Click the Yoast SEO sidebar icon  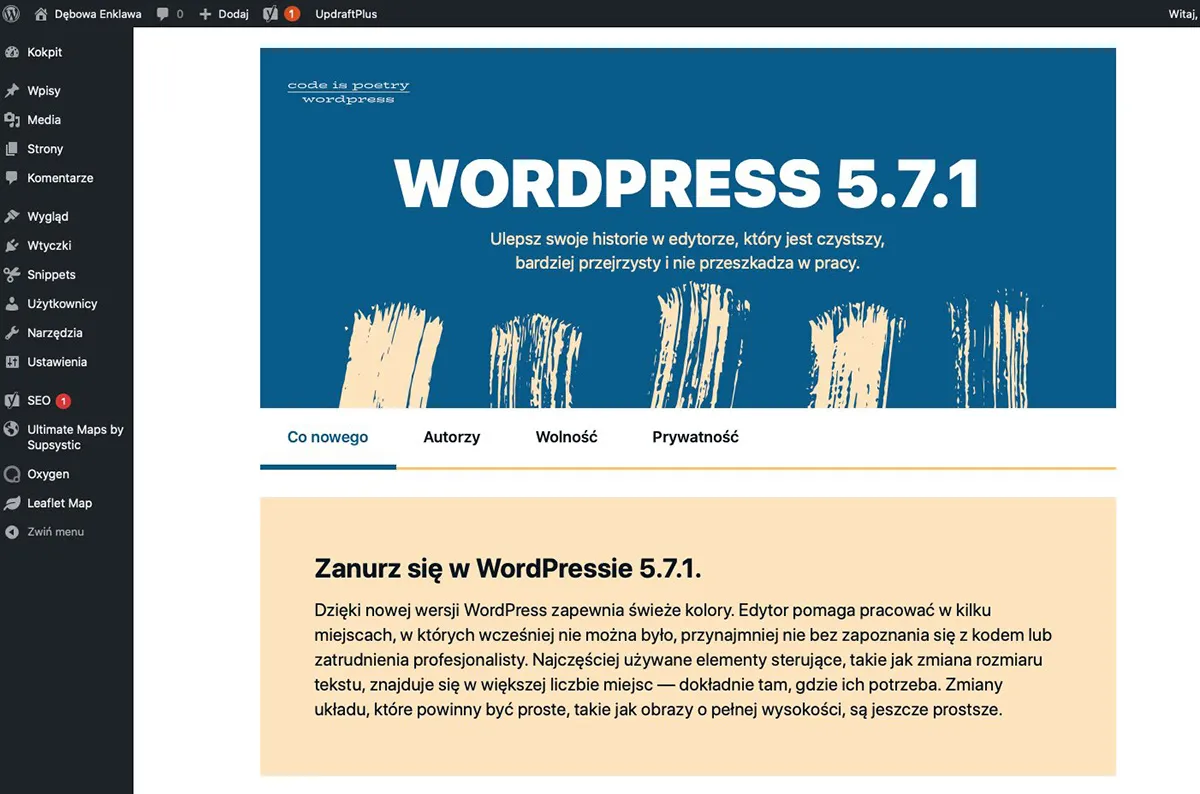[12, 400]
